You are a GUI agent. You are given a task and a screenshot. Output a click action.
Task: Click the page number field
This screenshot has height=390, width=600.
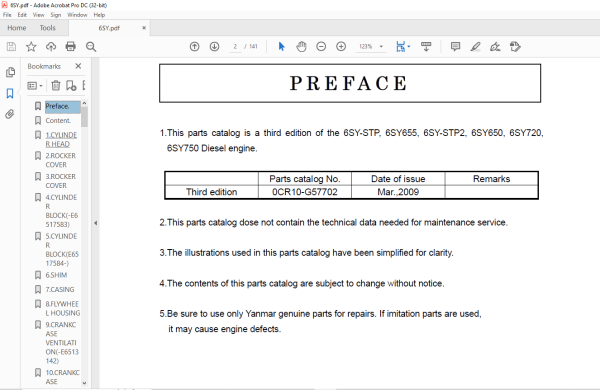coord(235,47)
